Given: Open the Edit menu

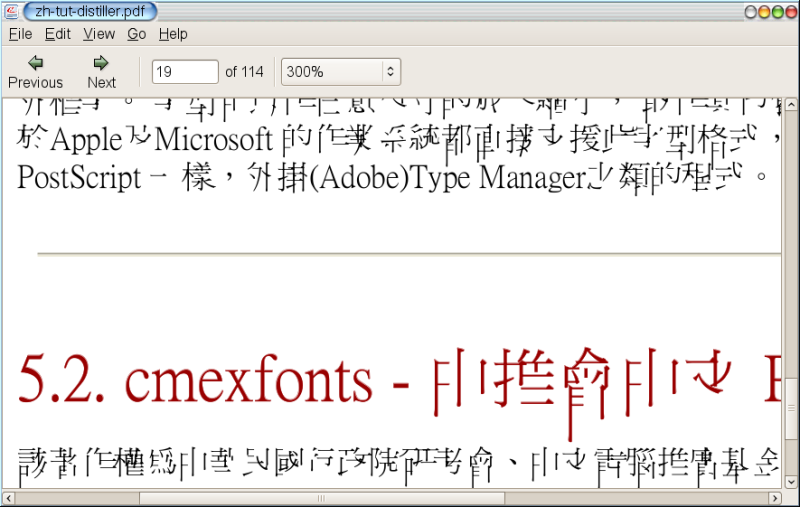Looking at the screenshot, I should [58, 34].
